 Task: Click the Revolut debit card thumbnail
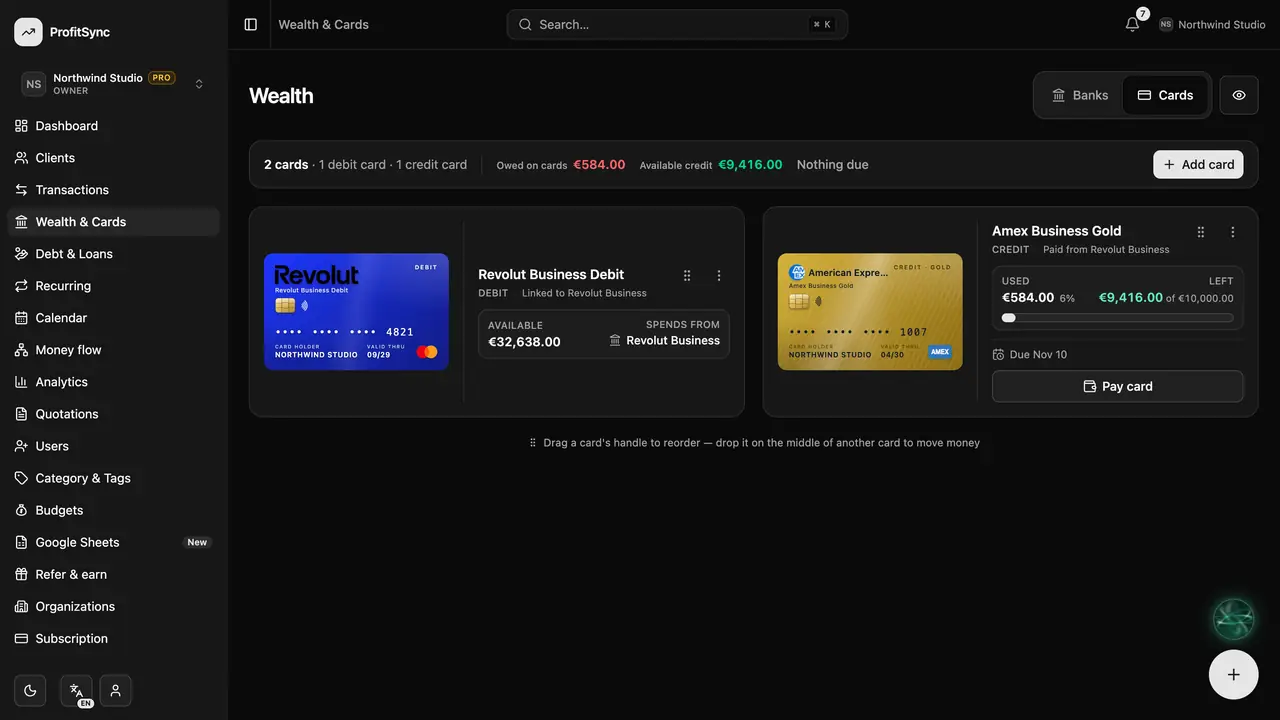pyautogui.click(x=356, y=311)
